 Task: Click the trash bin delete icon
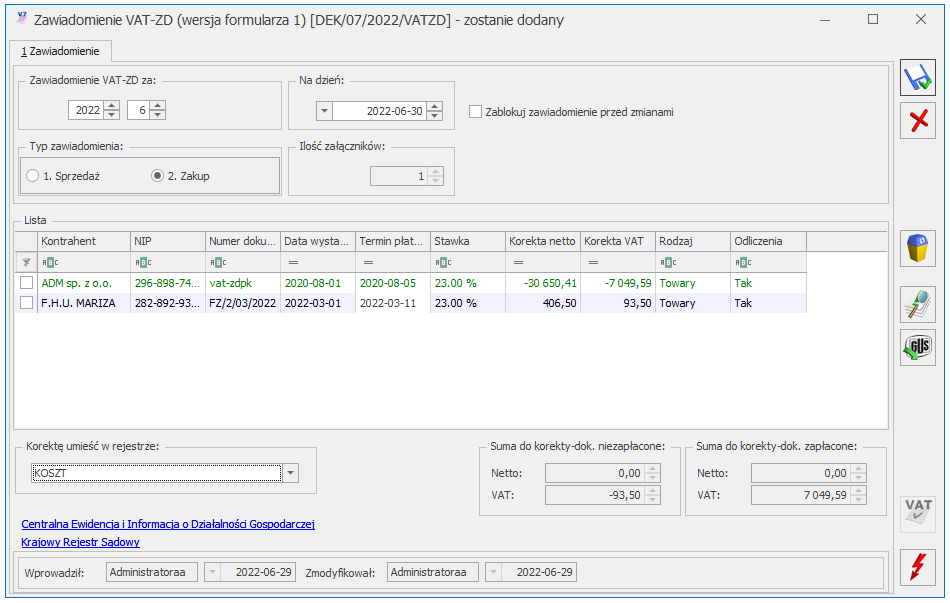click(x=917, y=248)
